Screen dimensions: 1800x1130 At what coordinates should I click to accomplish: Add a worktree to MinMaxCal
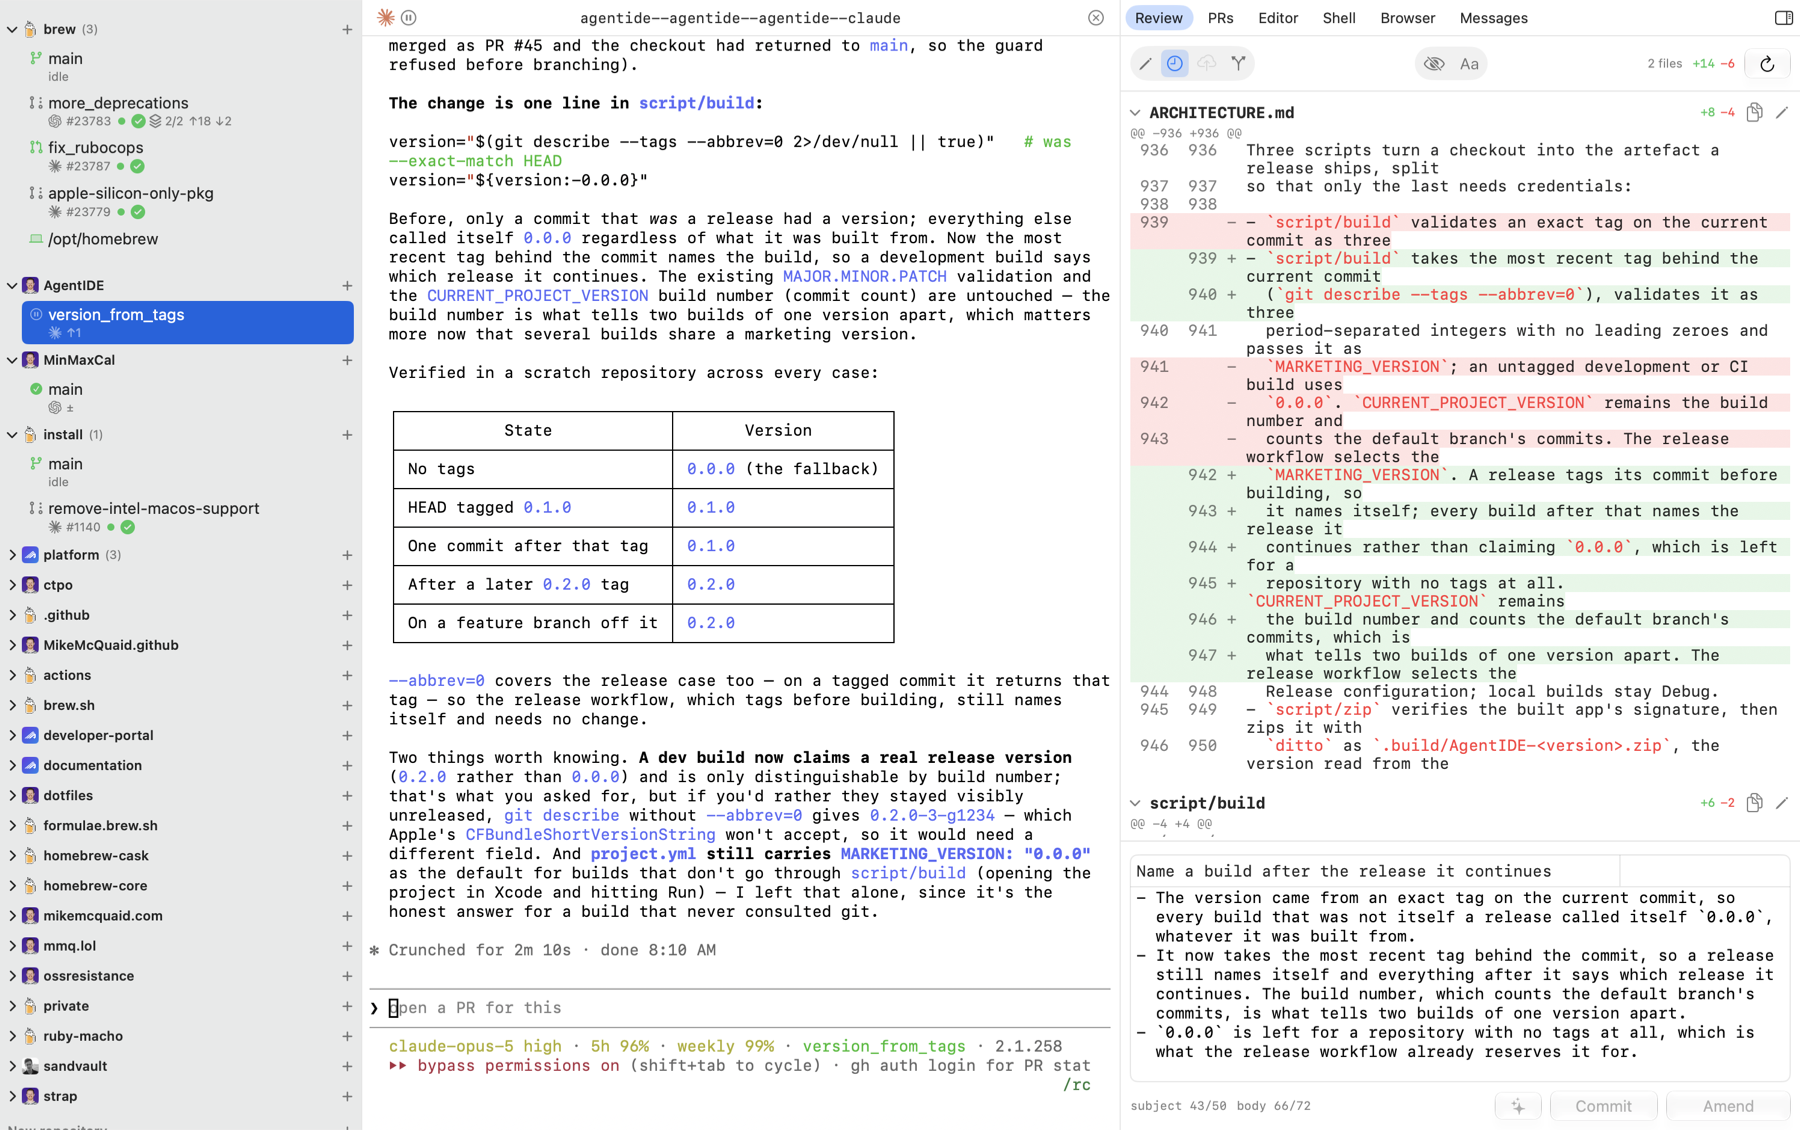click(x=347, y=360)
